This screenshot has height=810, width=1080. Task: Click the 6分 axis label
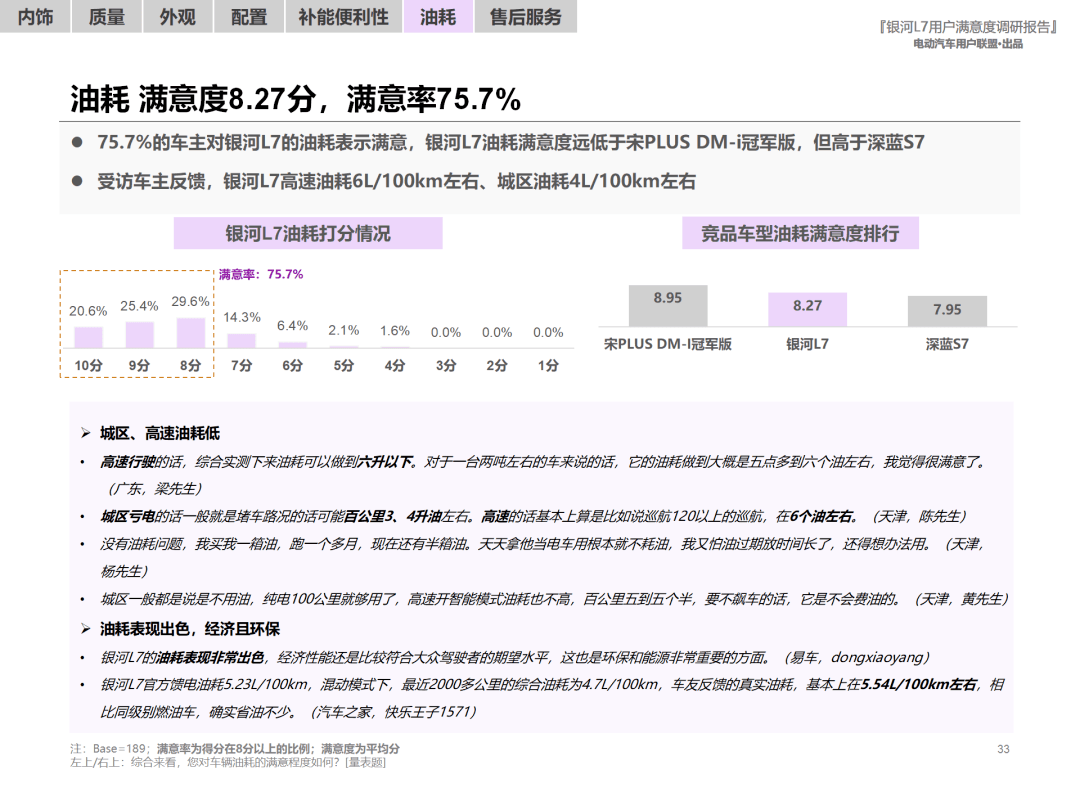(x=293, y=366)
